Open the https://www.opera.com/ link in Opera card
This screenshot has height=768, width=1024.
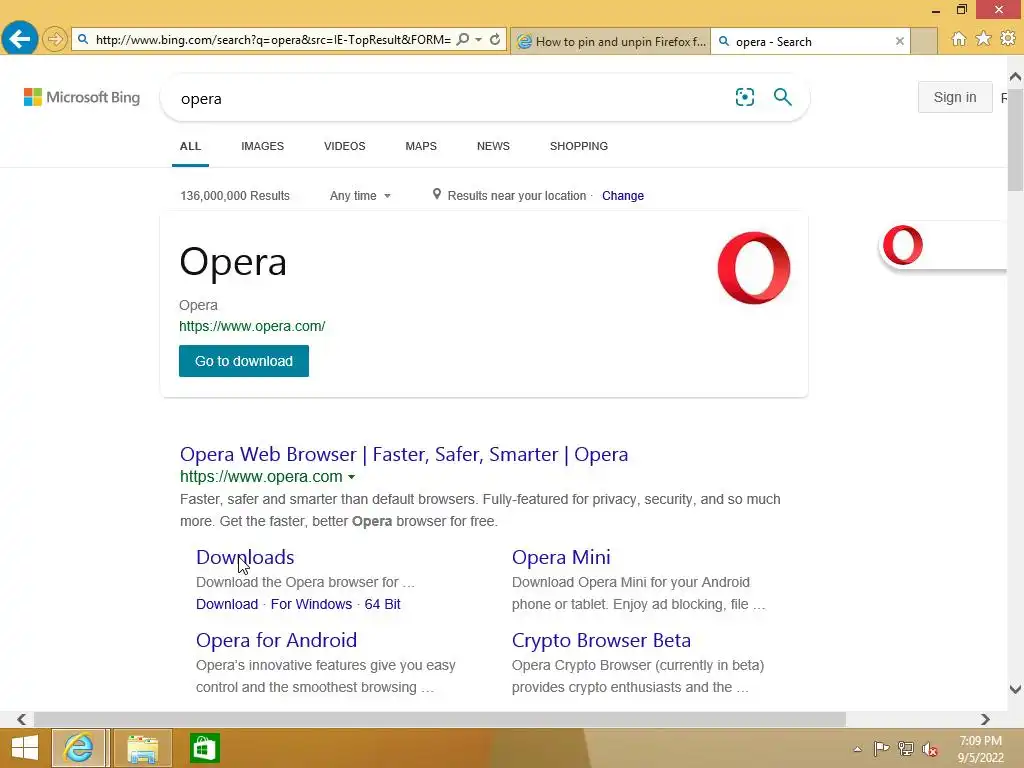pyautogui.click(x=252, y=326)
